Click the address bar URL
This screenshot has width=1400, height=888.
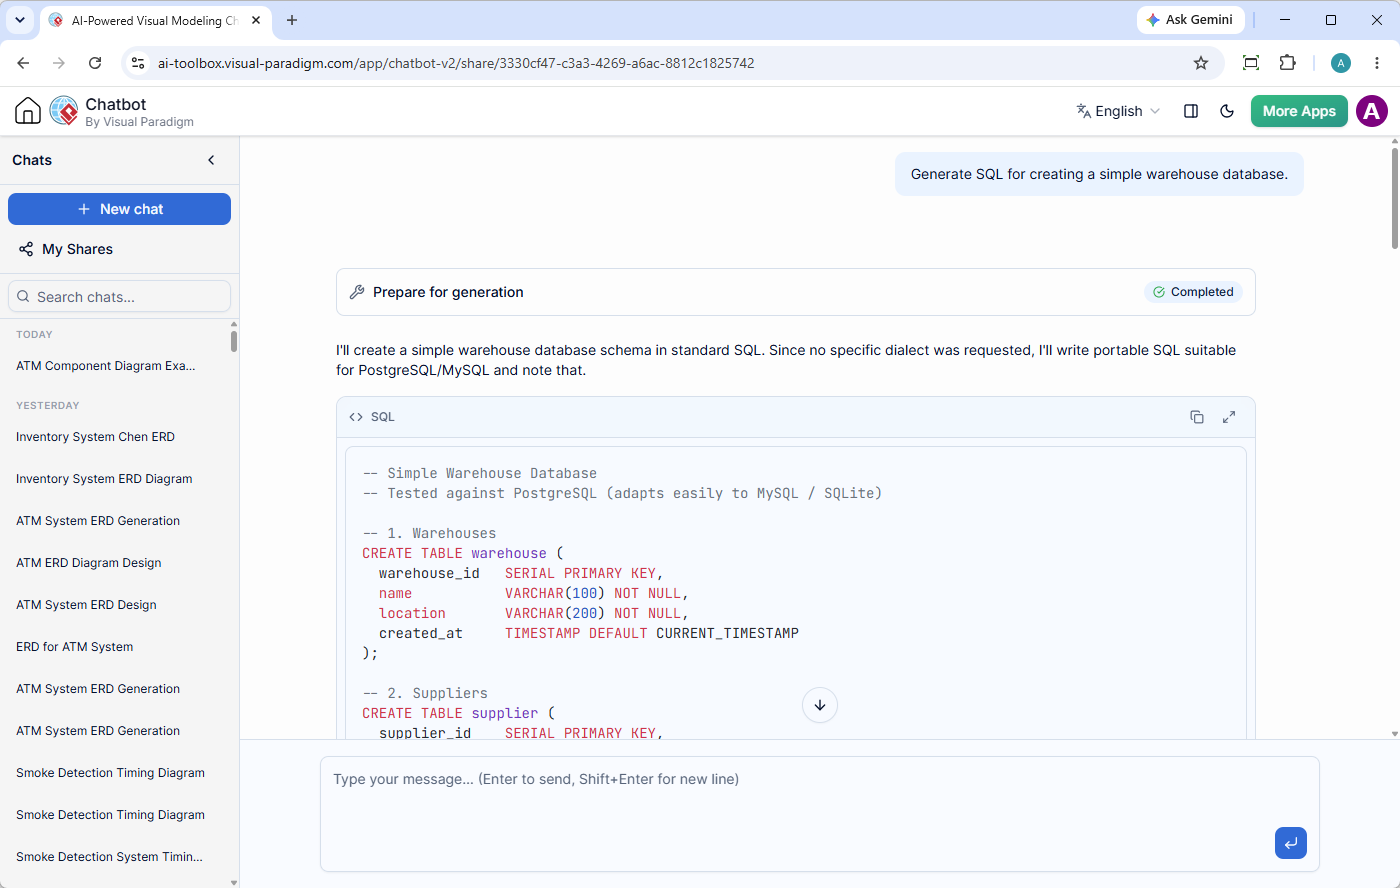(x=456, y=63)
